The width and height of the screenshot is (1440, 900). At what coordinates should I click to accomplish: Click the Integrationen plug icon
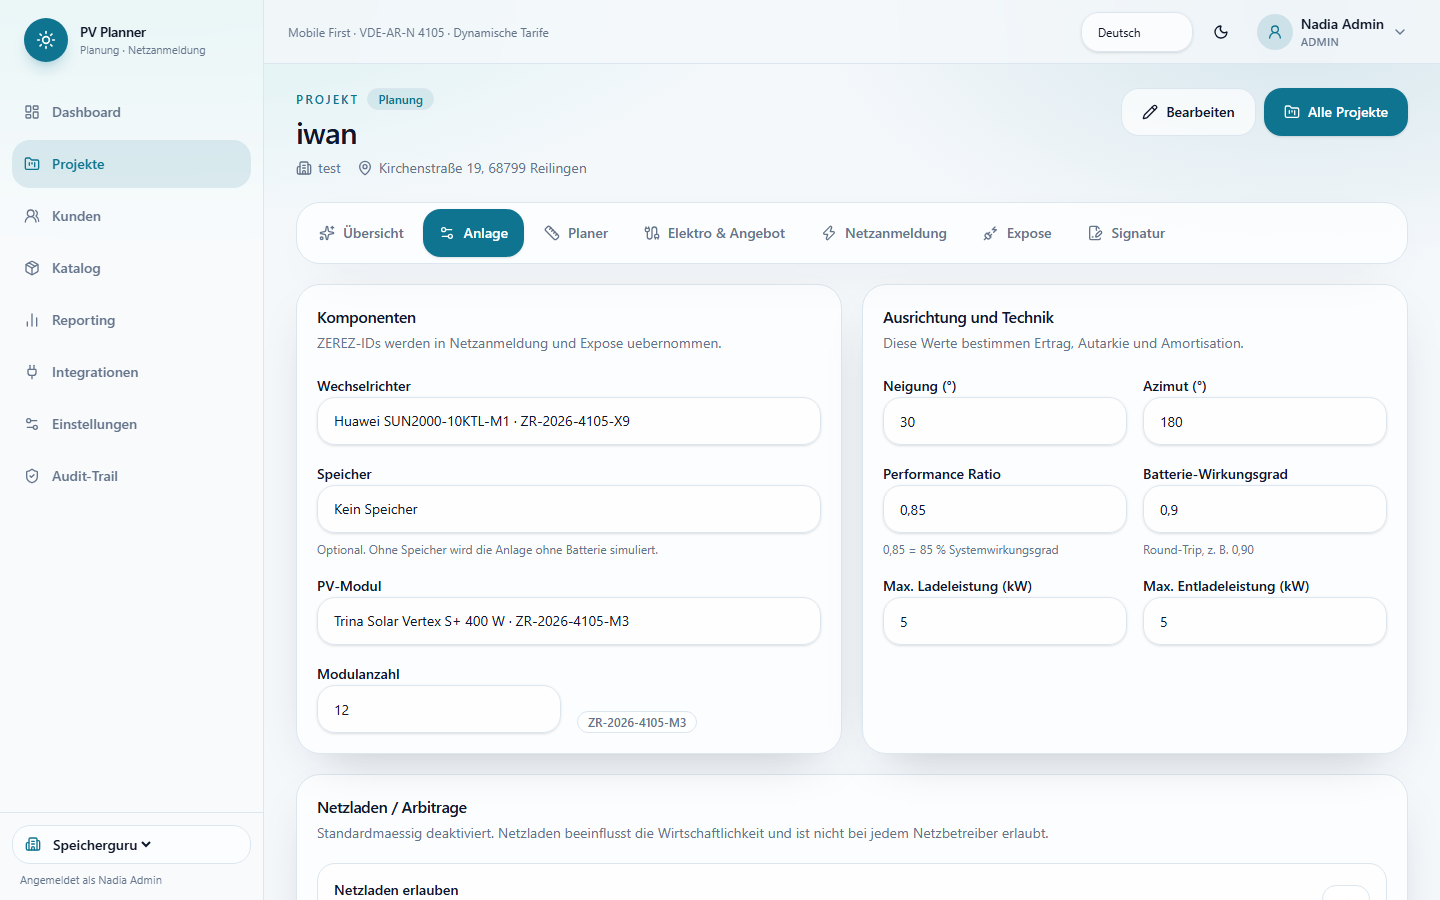32,372
